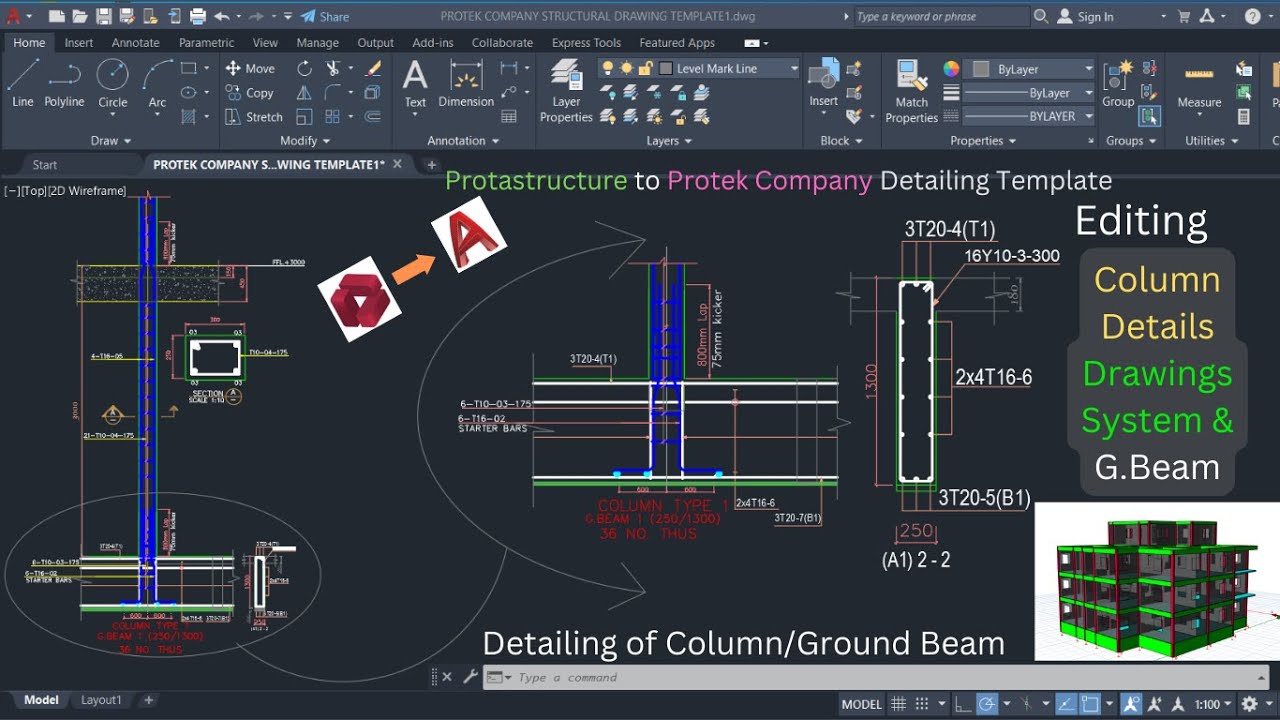
Task: Click the Undo arrow
Action: pyautogui.click(x=221, y=16)
